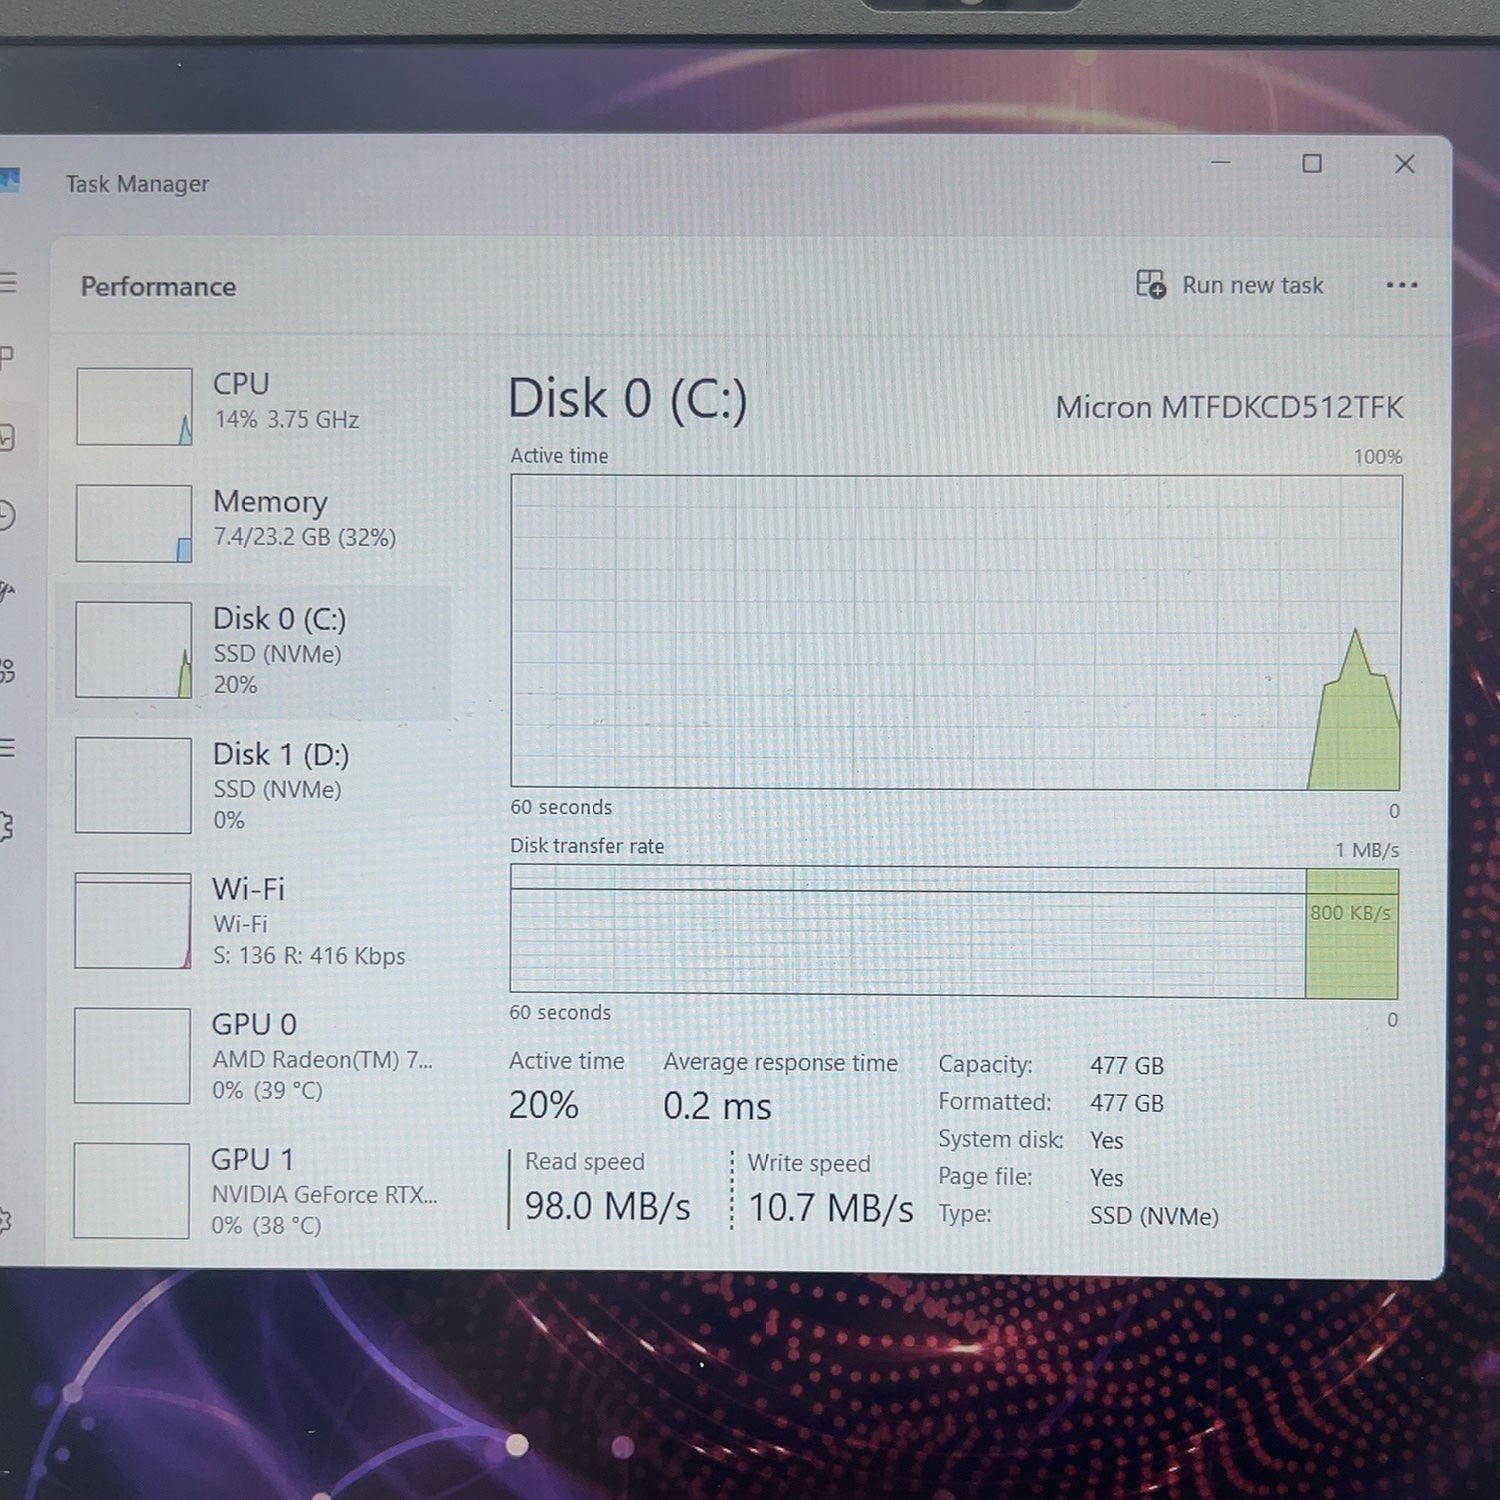Select the Memory performance entry
Viewport: 1500px width, 1500px height.
pyautogui.click(x=255, y=522)
